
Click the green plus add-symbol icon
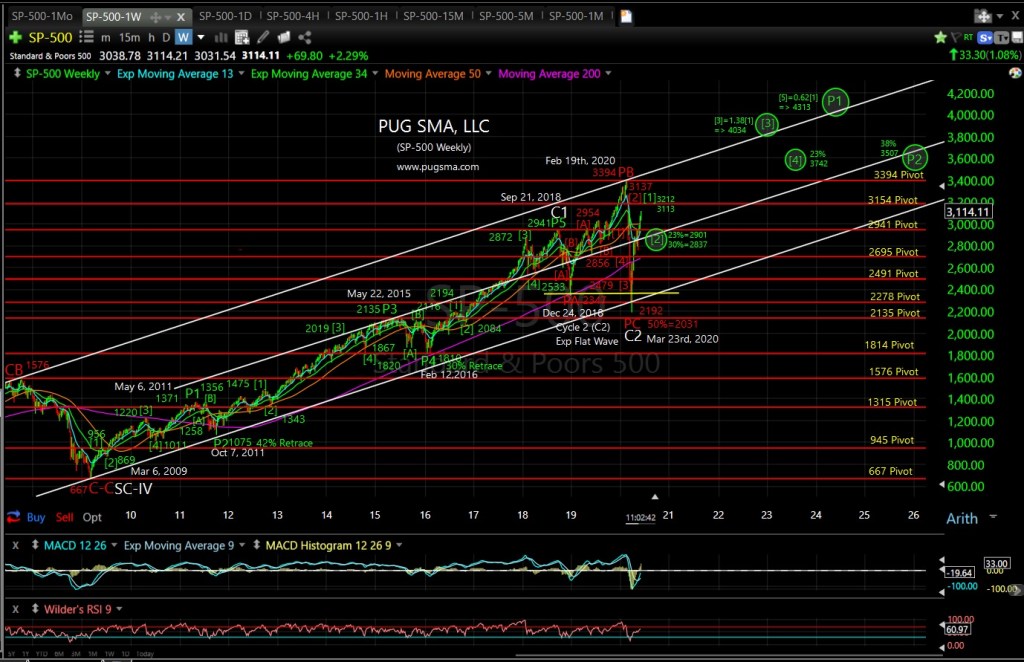(x=15, y=37)
